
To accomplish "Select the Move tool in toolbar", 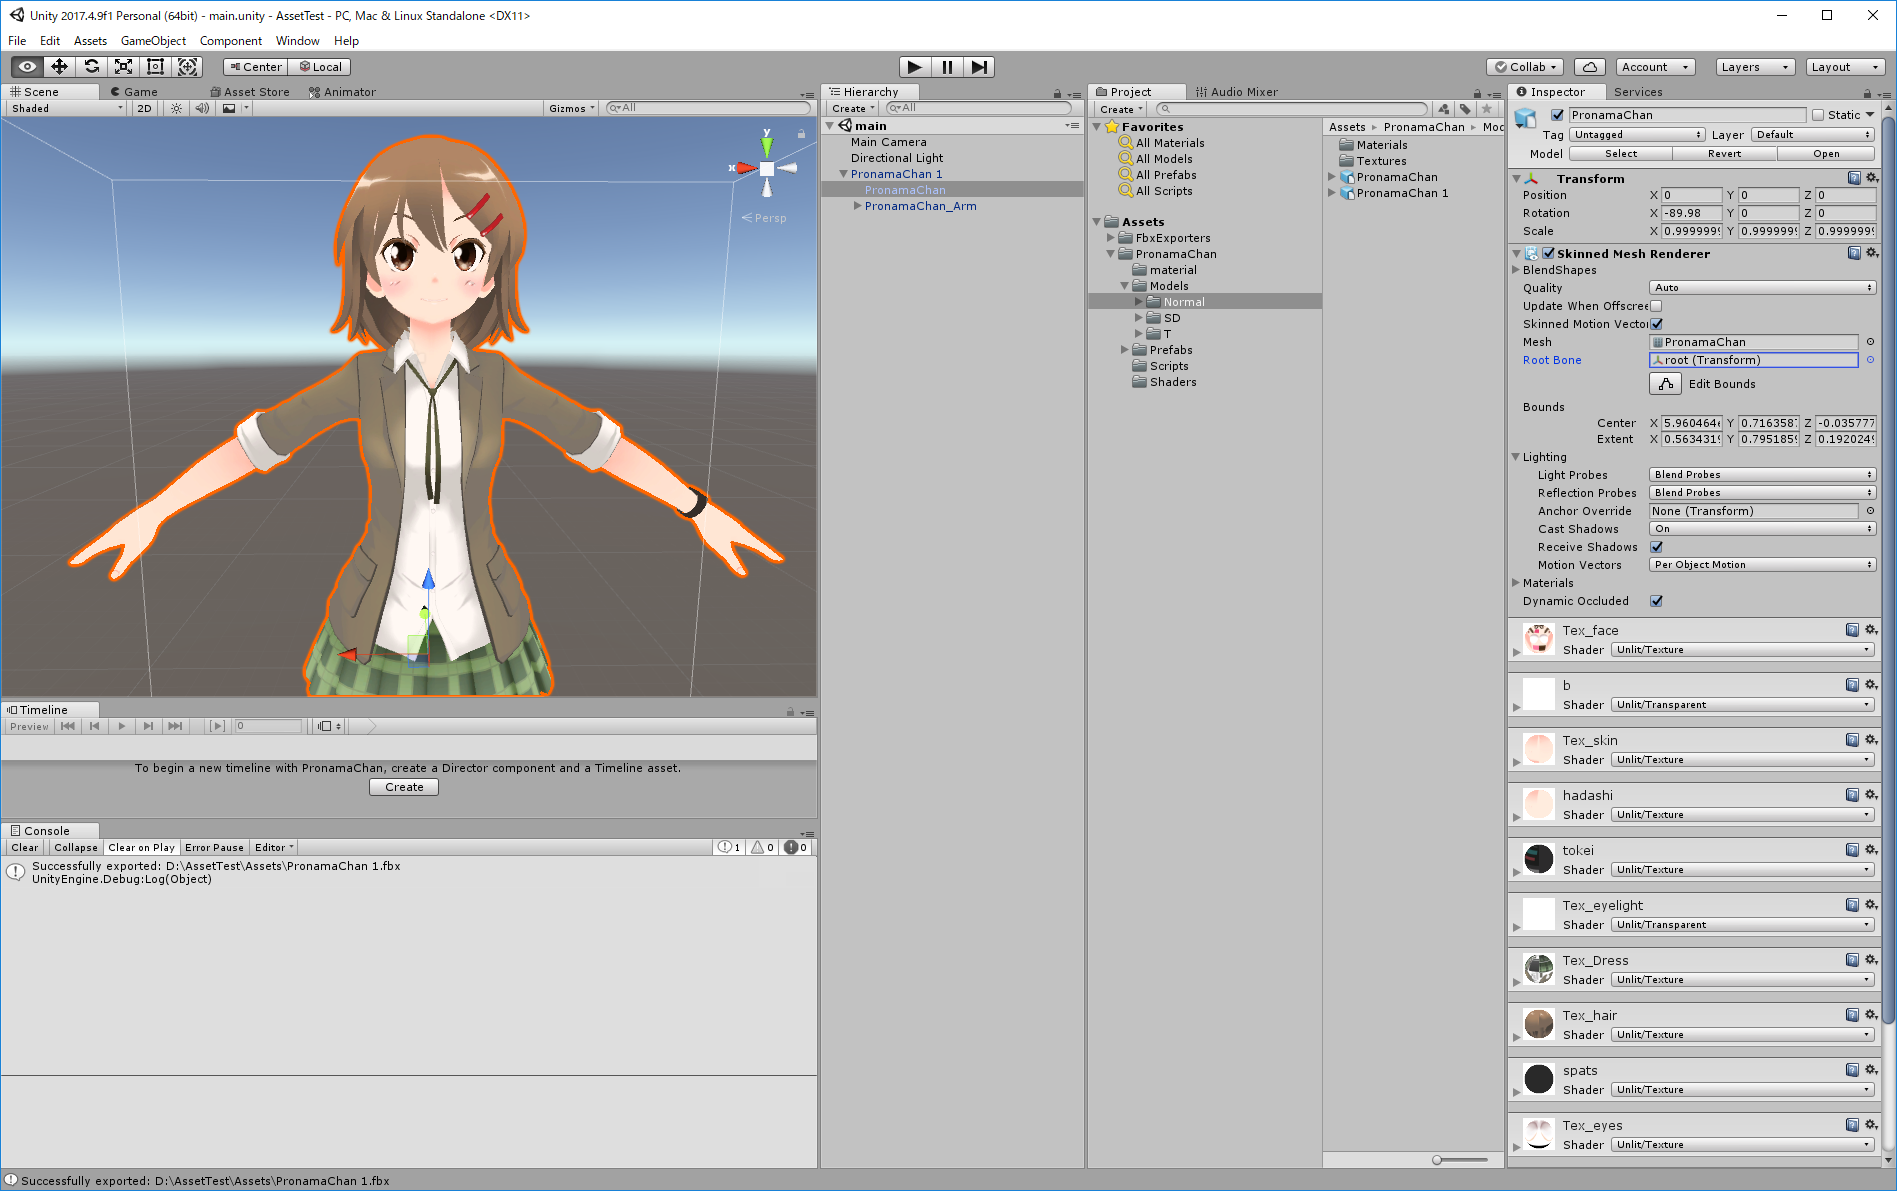I will (59, 67).
